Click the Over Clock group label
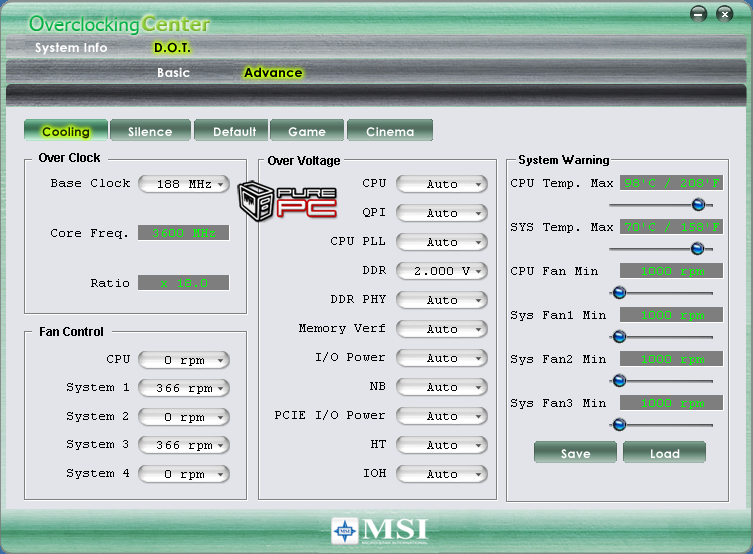The height and width of the screenshot is (554, 753). pyautogui.click(x=70, y=158)
